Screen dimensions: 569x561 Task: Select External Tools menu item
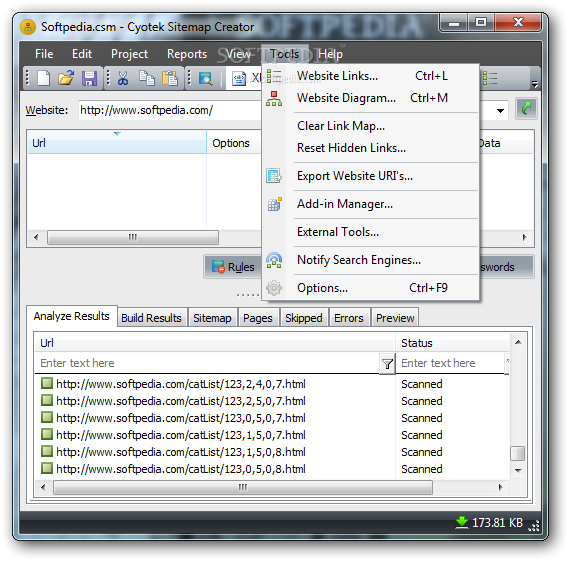370,232
